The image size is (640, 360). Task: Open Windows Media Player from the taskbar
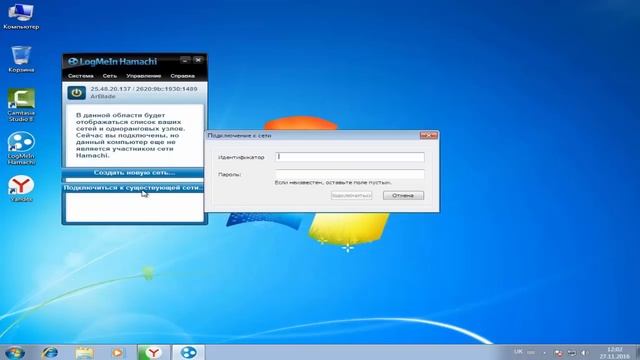pyautogui.click(x=118, y=353)
